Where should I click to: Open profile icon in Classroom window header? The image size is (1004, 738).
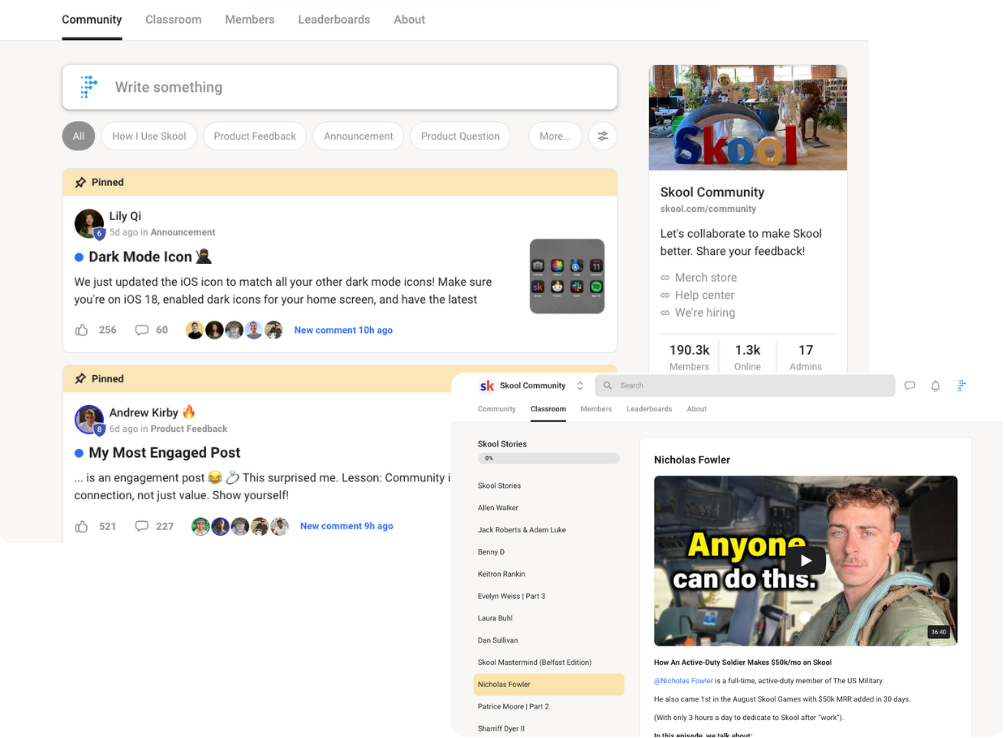(x=961, y=385)
